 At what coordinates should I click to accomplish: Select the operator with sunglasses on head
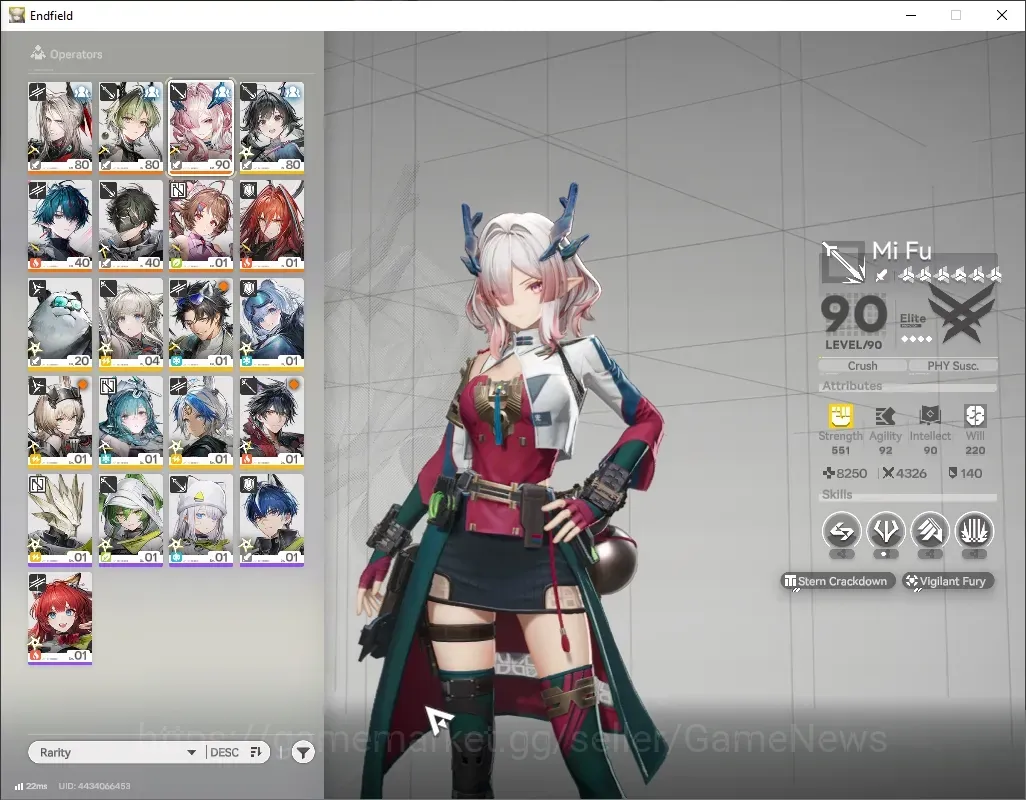pyautogui.click(x=201, y=324)
